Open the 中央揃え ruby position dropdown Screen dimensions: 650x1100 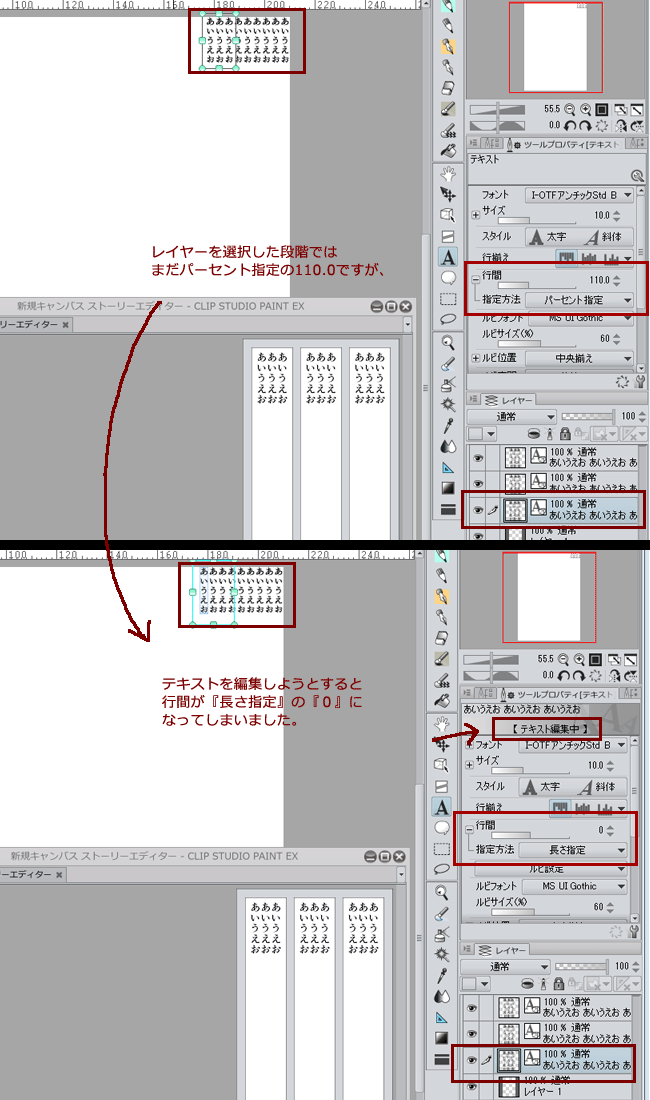579,358
